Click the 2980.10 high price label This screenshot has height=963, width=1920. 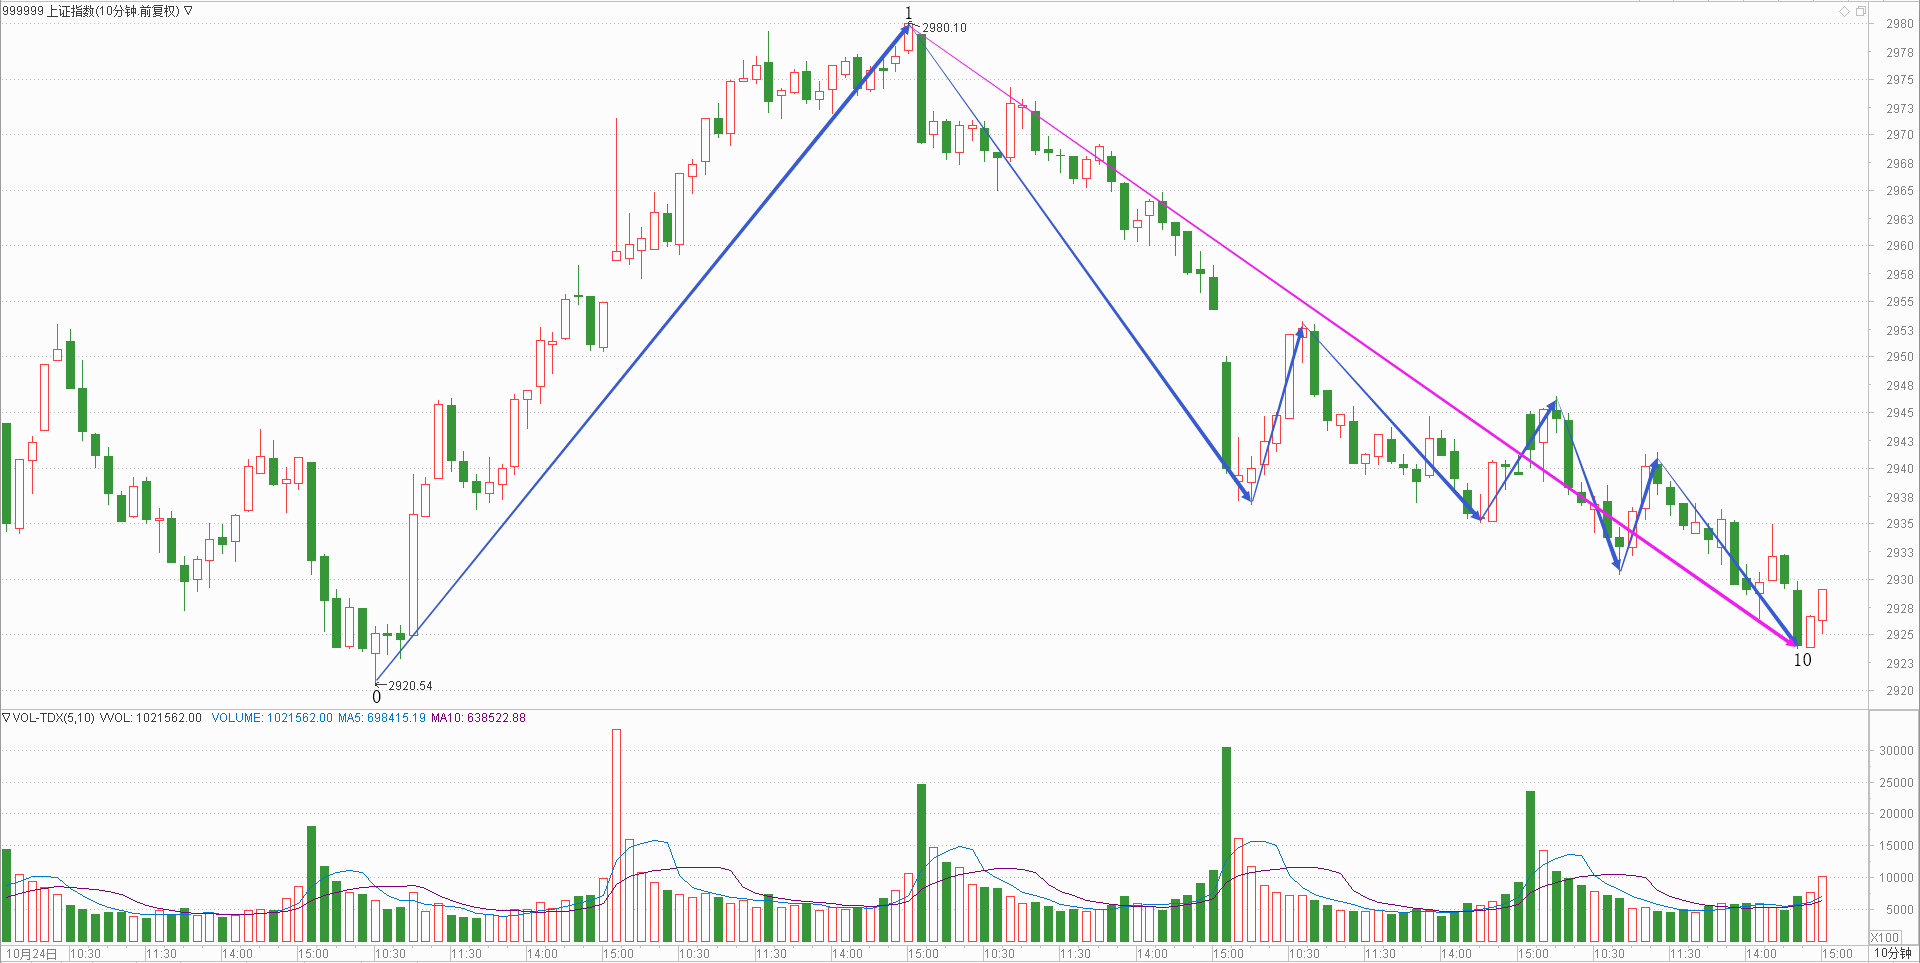[x=944, y=28]
